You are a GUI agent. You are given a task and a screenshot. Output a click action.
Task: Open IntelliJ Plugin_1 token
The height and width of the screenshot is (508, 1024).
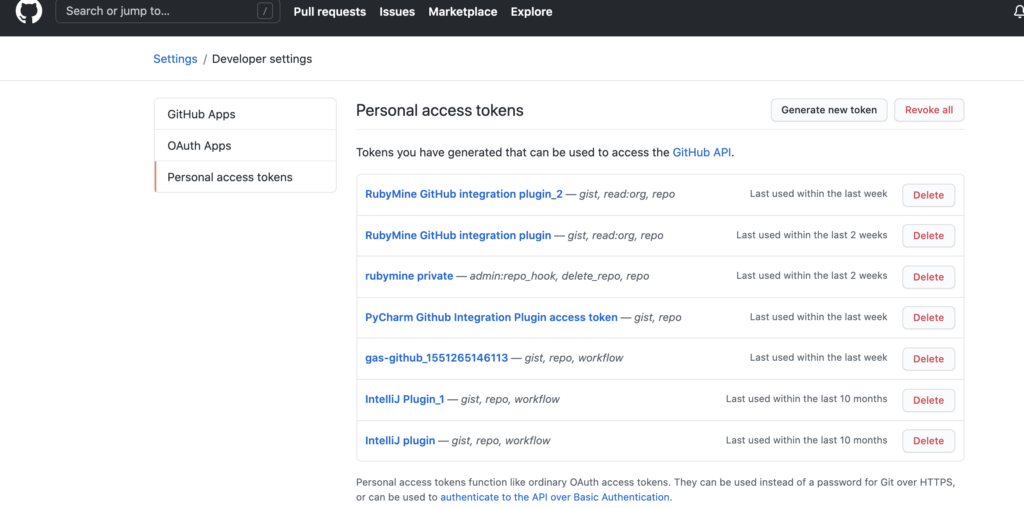click(x=404, y=399)
